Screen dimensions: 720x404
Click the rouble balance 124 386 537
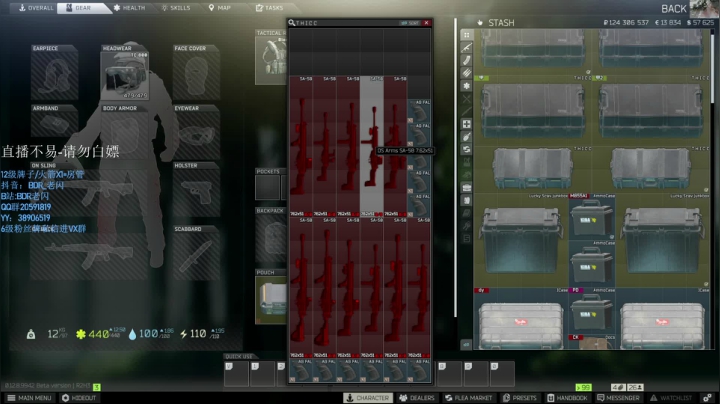626,22
